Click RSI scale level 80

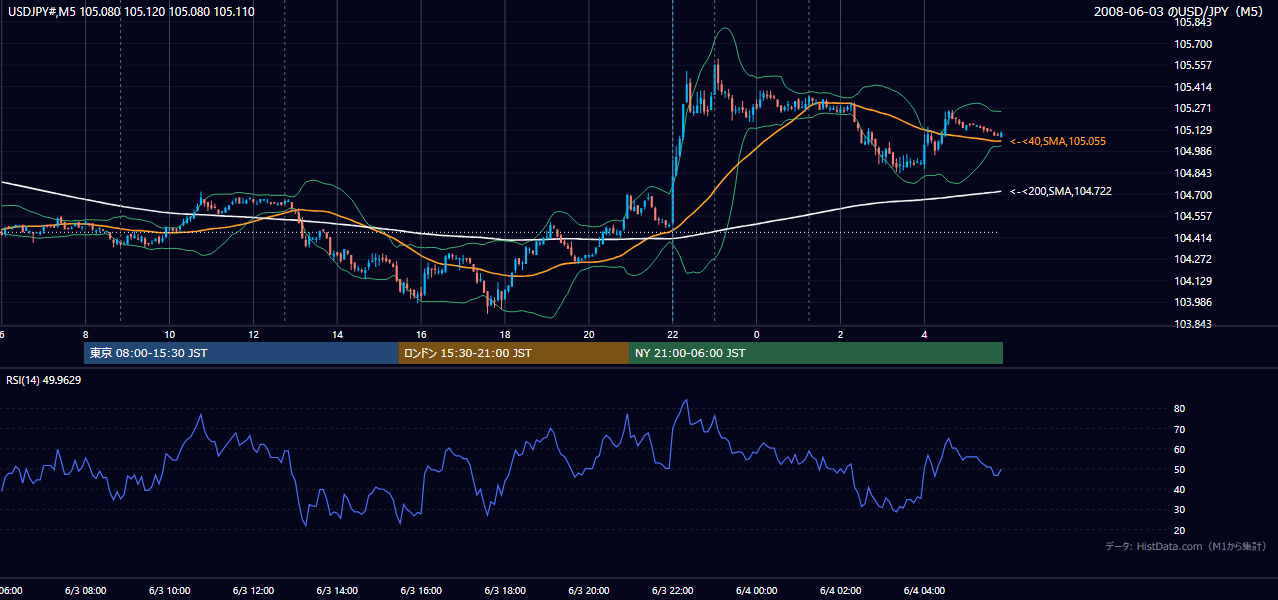(1179, 409)
